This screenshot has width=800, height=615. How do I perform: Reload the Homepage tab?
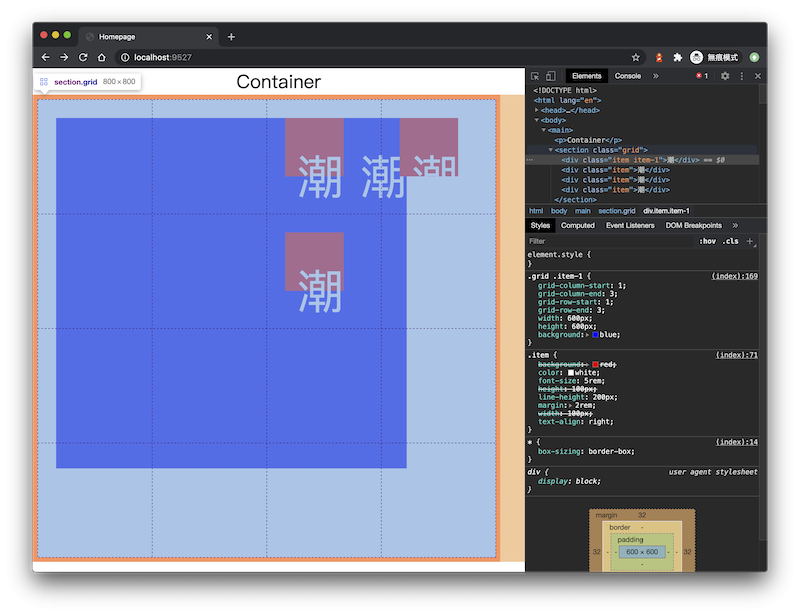click(83, 57)
